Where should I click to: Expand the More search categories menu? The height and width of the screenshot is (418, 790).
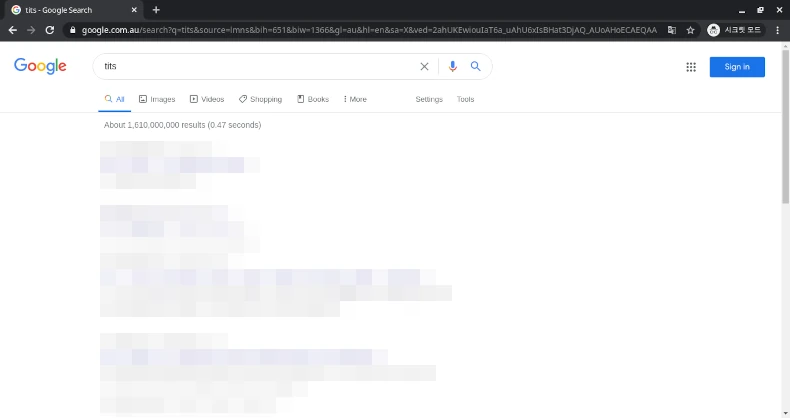(355, 99)
